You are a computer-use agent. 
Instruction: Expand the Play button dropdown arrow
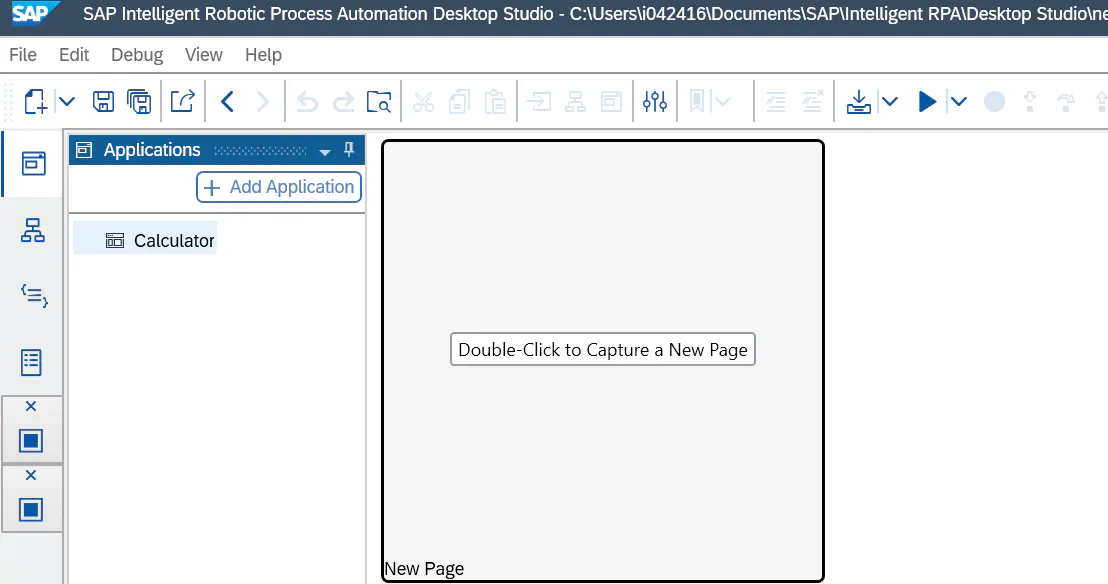click(958, 102)
